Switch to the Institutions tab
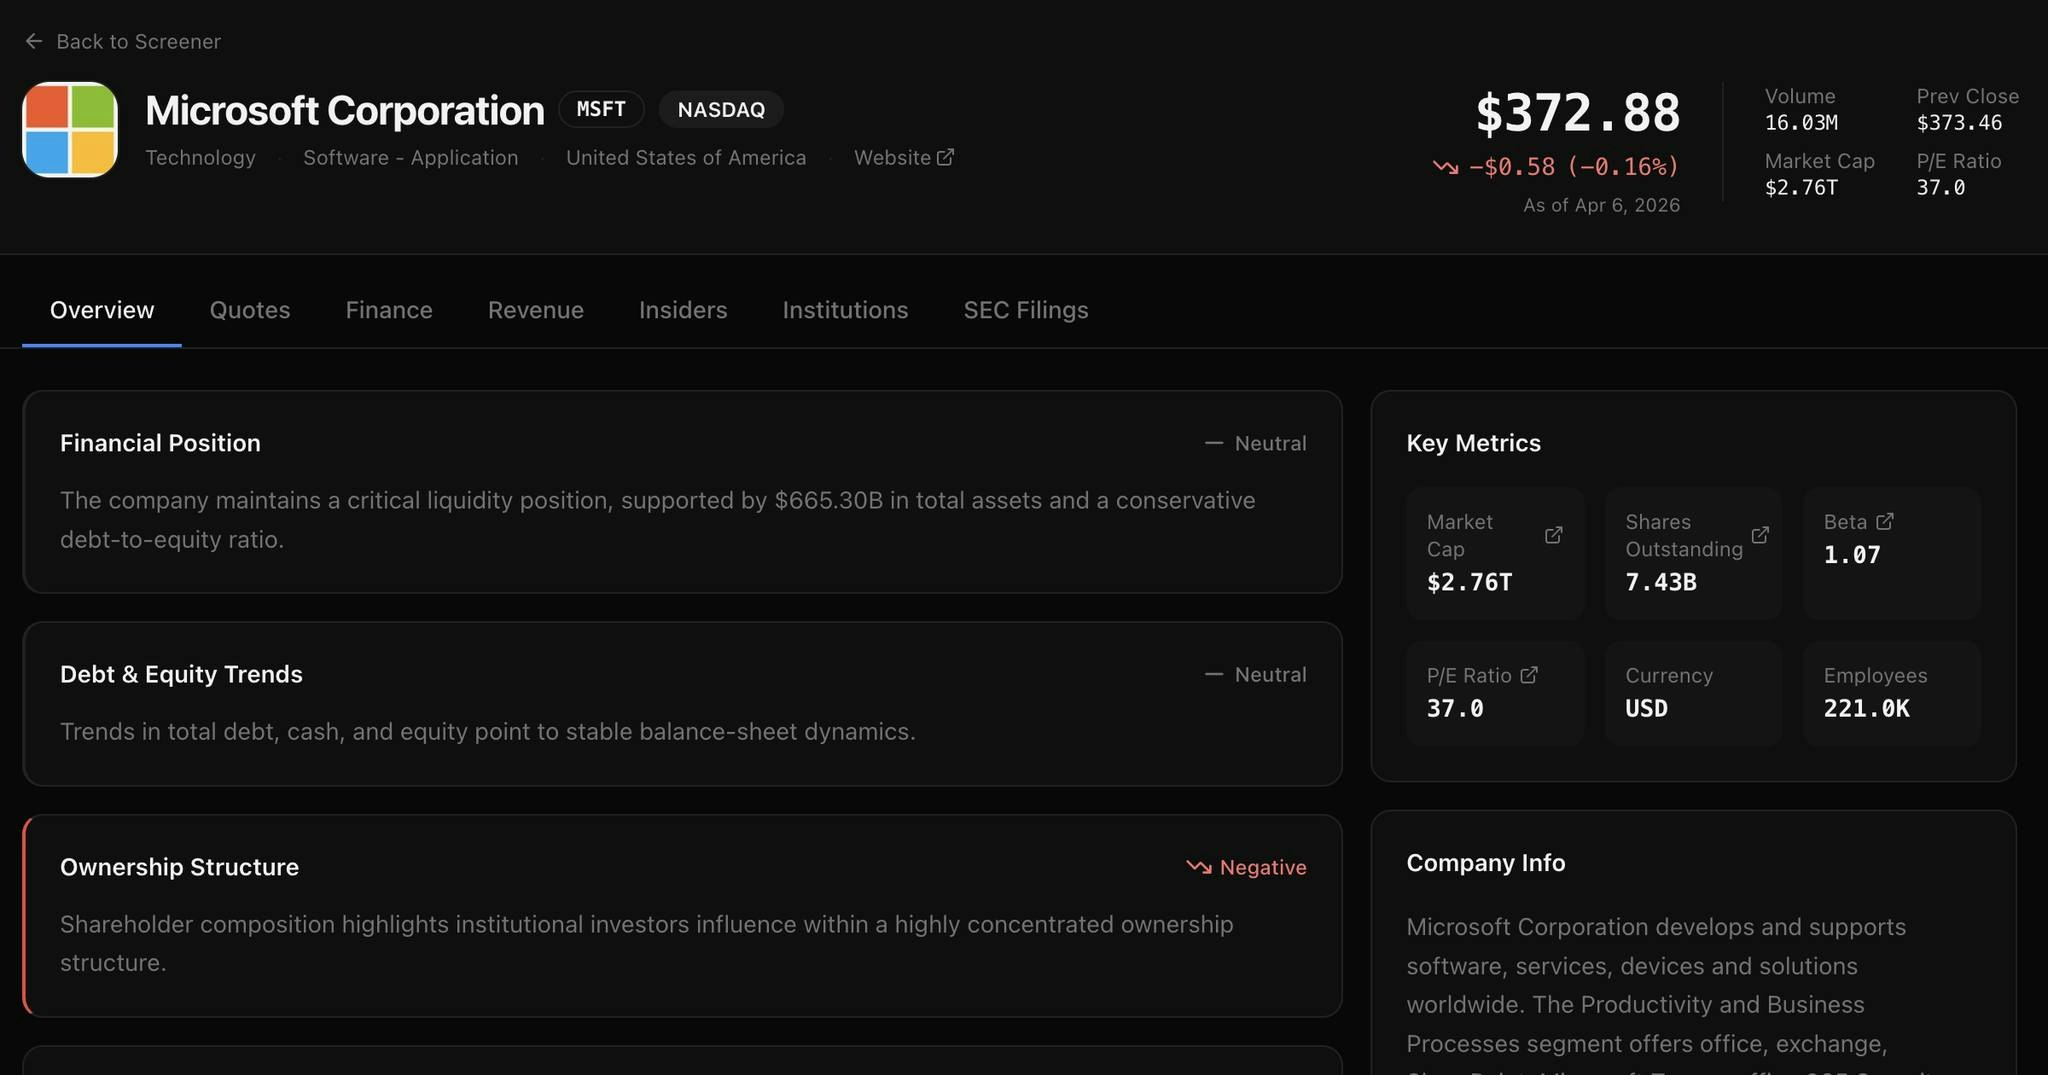Screen dimensions: 2048x1075 click(845, 310)
